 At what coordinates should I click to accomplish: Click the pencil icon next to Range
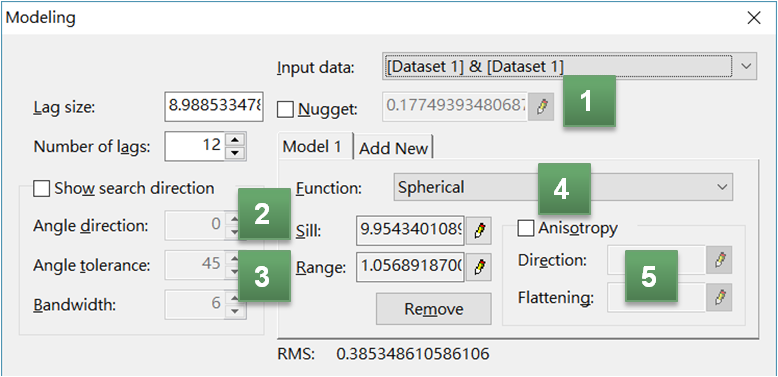coord(478,268)
